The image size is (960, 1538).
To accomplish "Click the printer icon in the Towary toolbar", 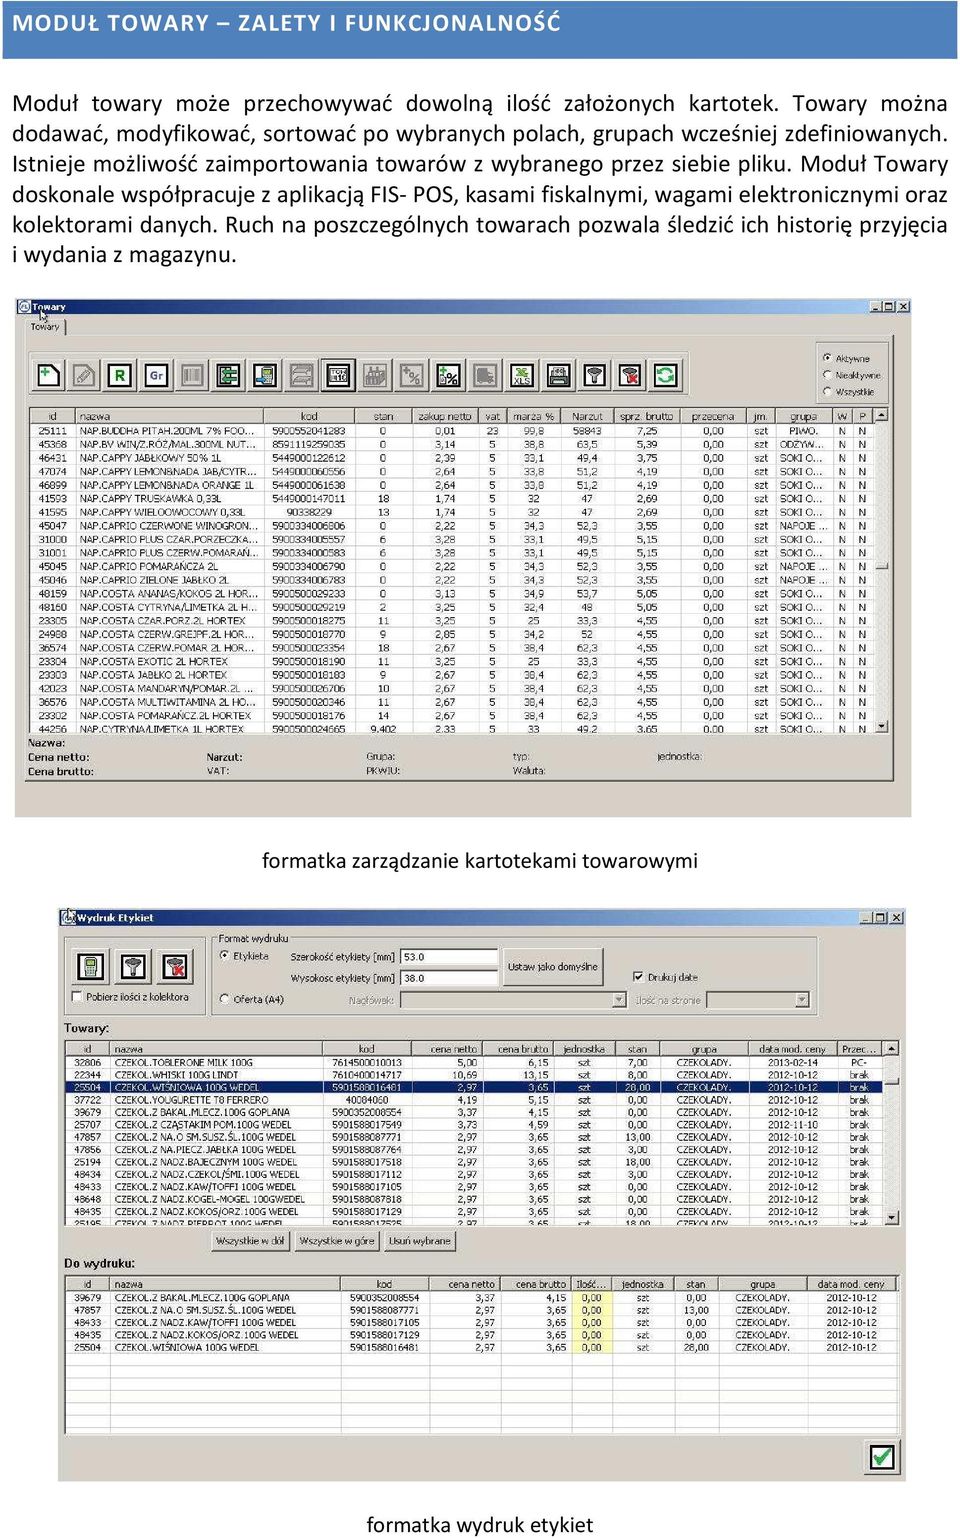I will pos(558,376).
